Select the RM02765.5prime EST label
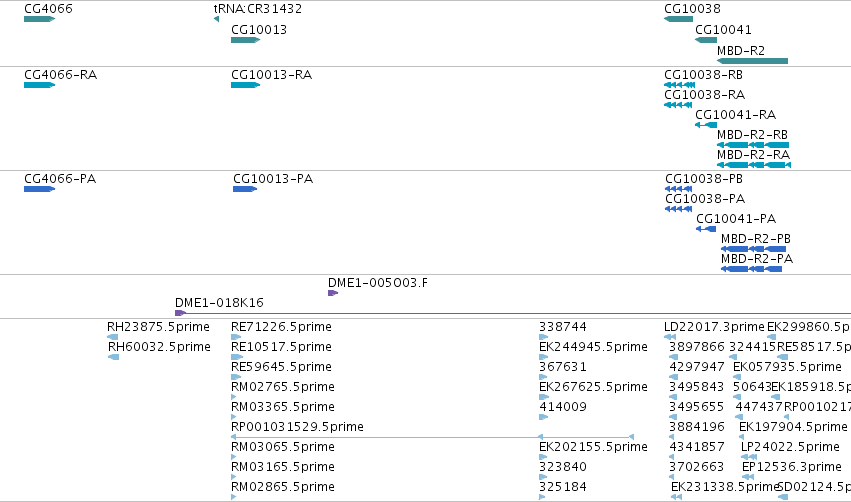The width and height of the screenshot is (851, 502). tap(283, 387)
